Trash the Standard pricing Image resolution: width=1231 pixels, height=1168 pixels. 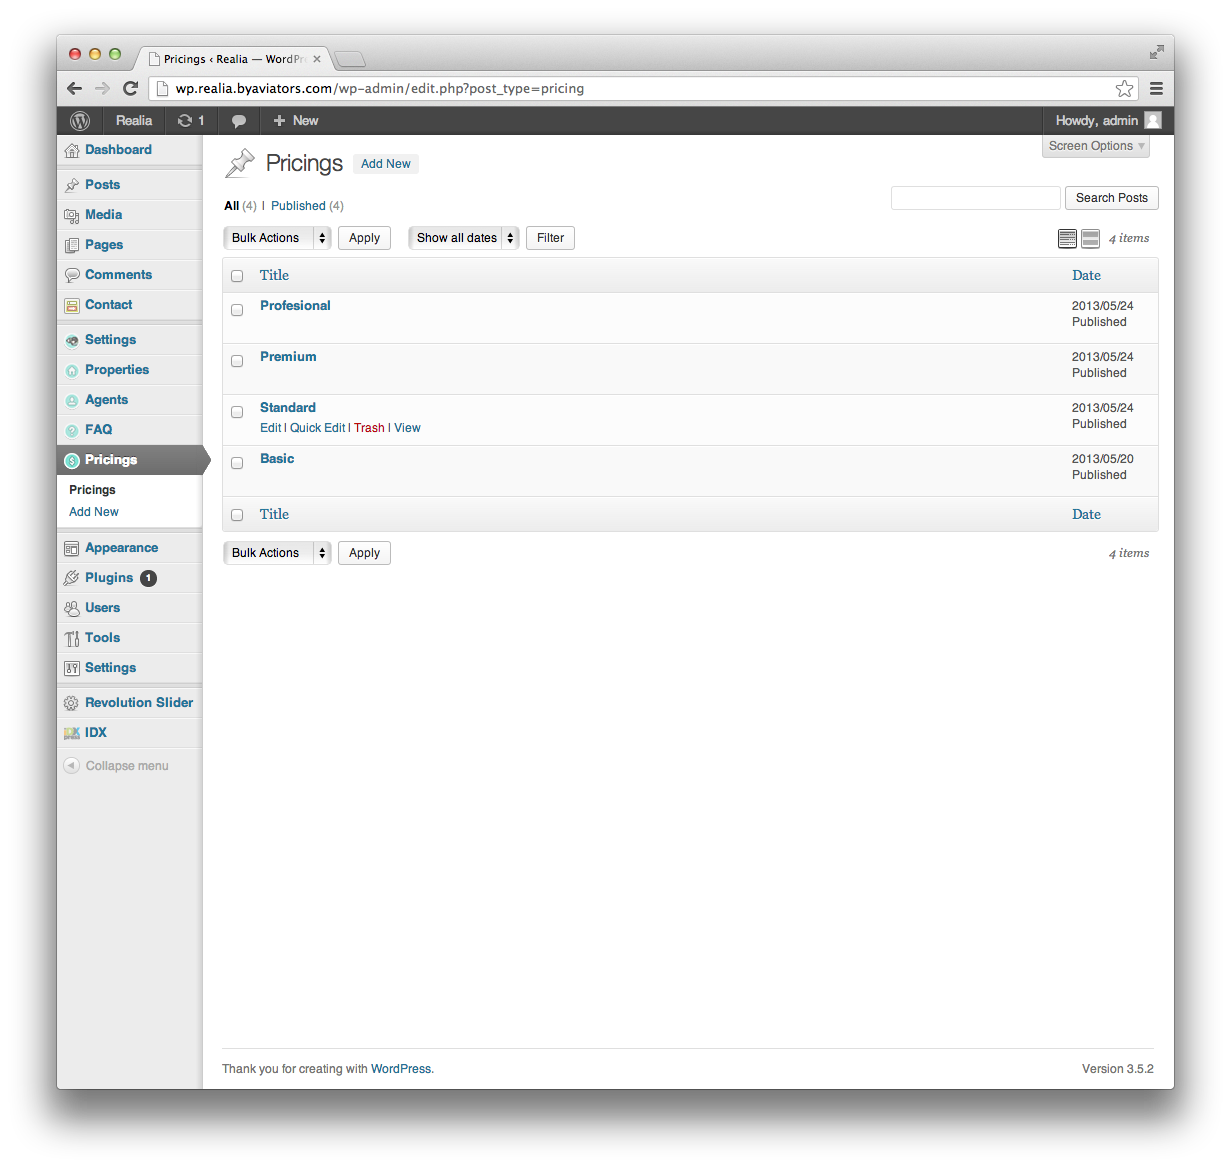coord(369,428)
